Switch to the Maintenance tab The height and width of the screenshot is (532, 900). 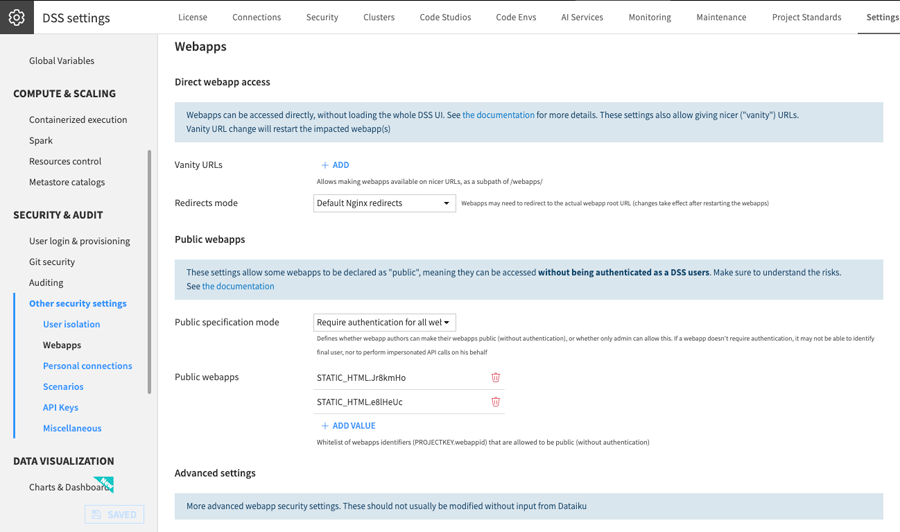point(721,17)
